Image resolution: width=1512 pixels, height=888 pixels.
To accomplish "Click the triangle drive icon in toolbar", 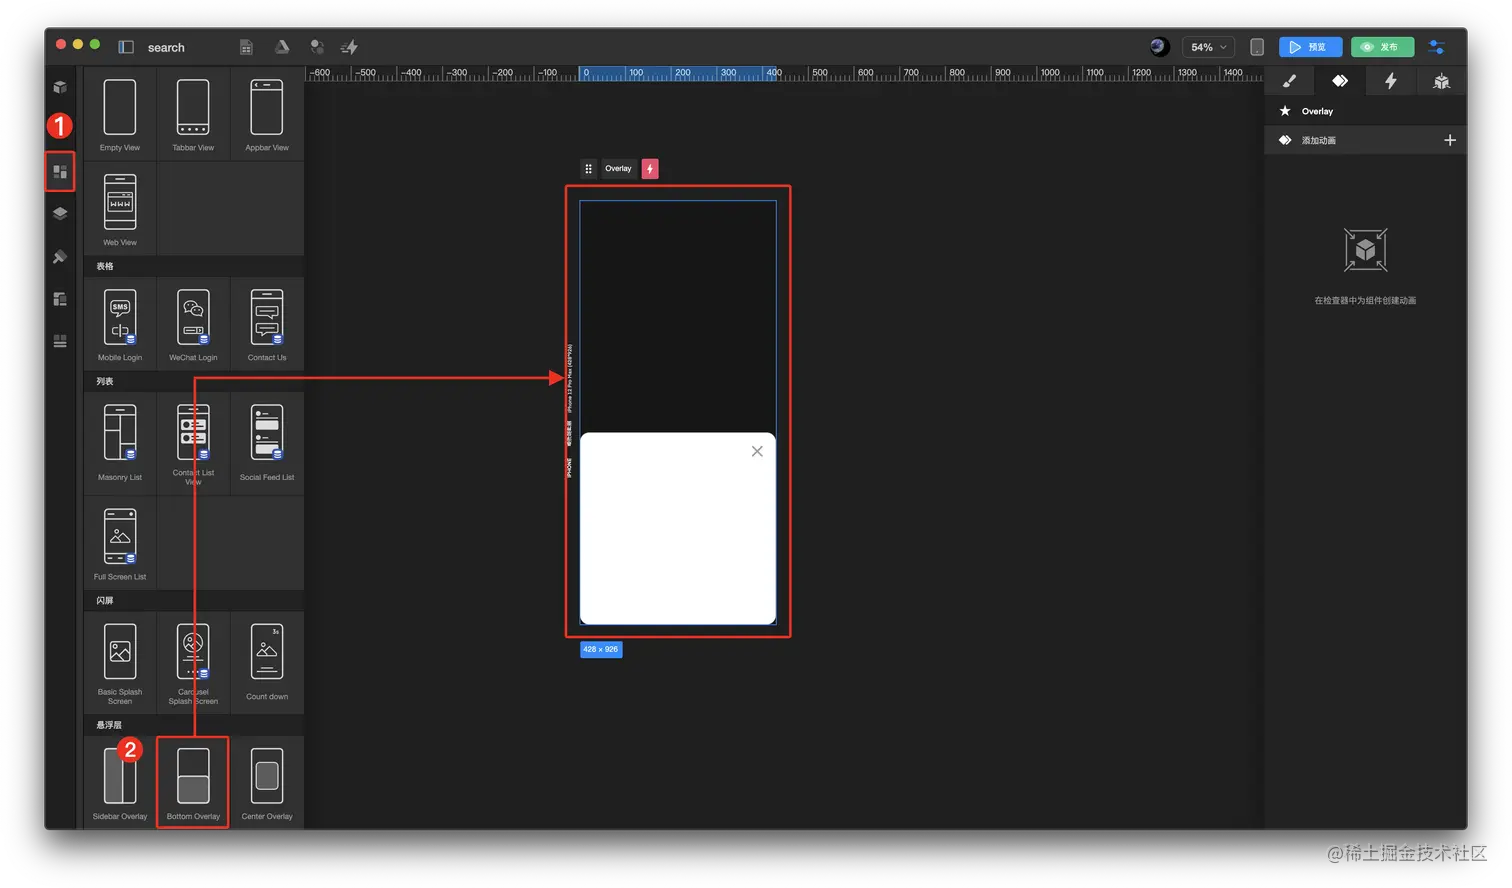I will pyautogui.click(x=282, y=46).
